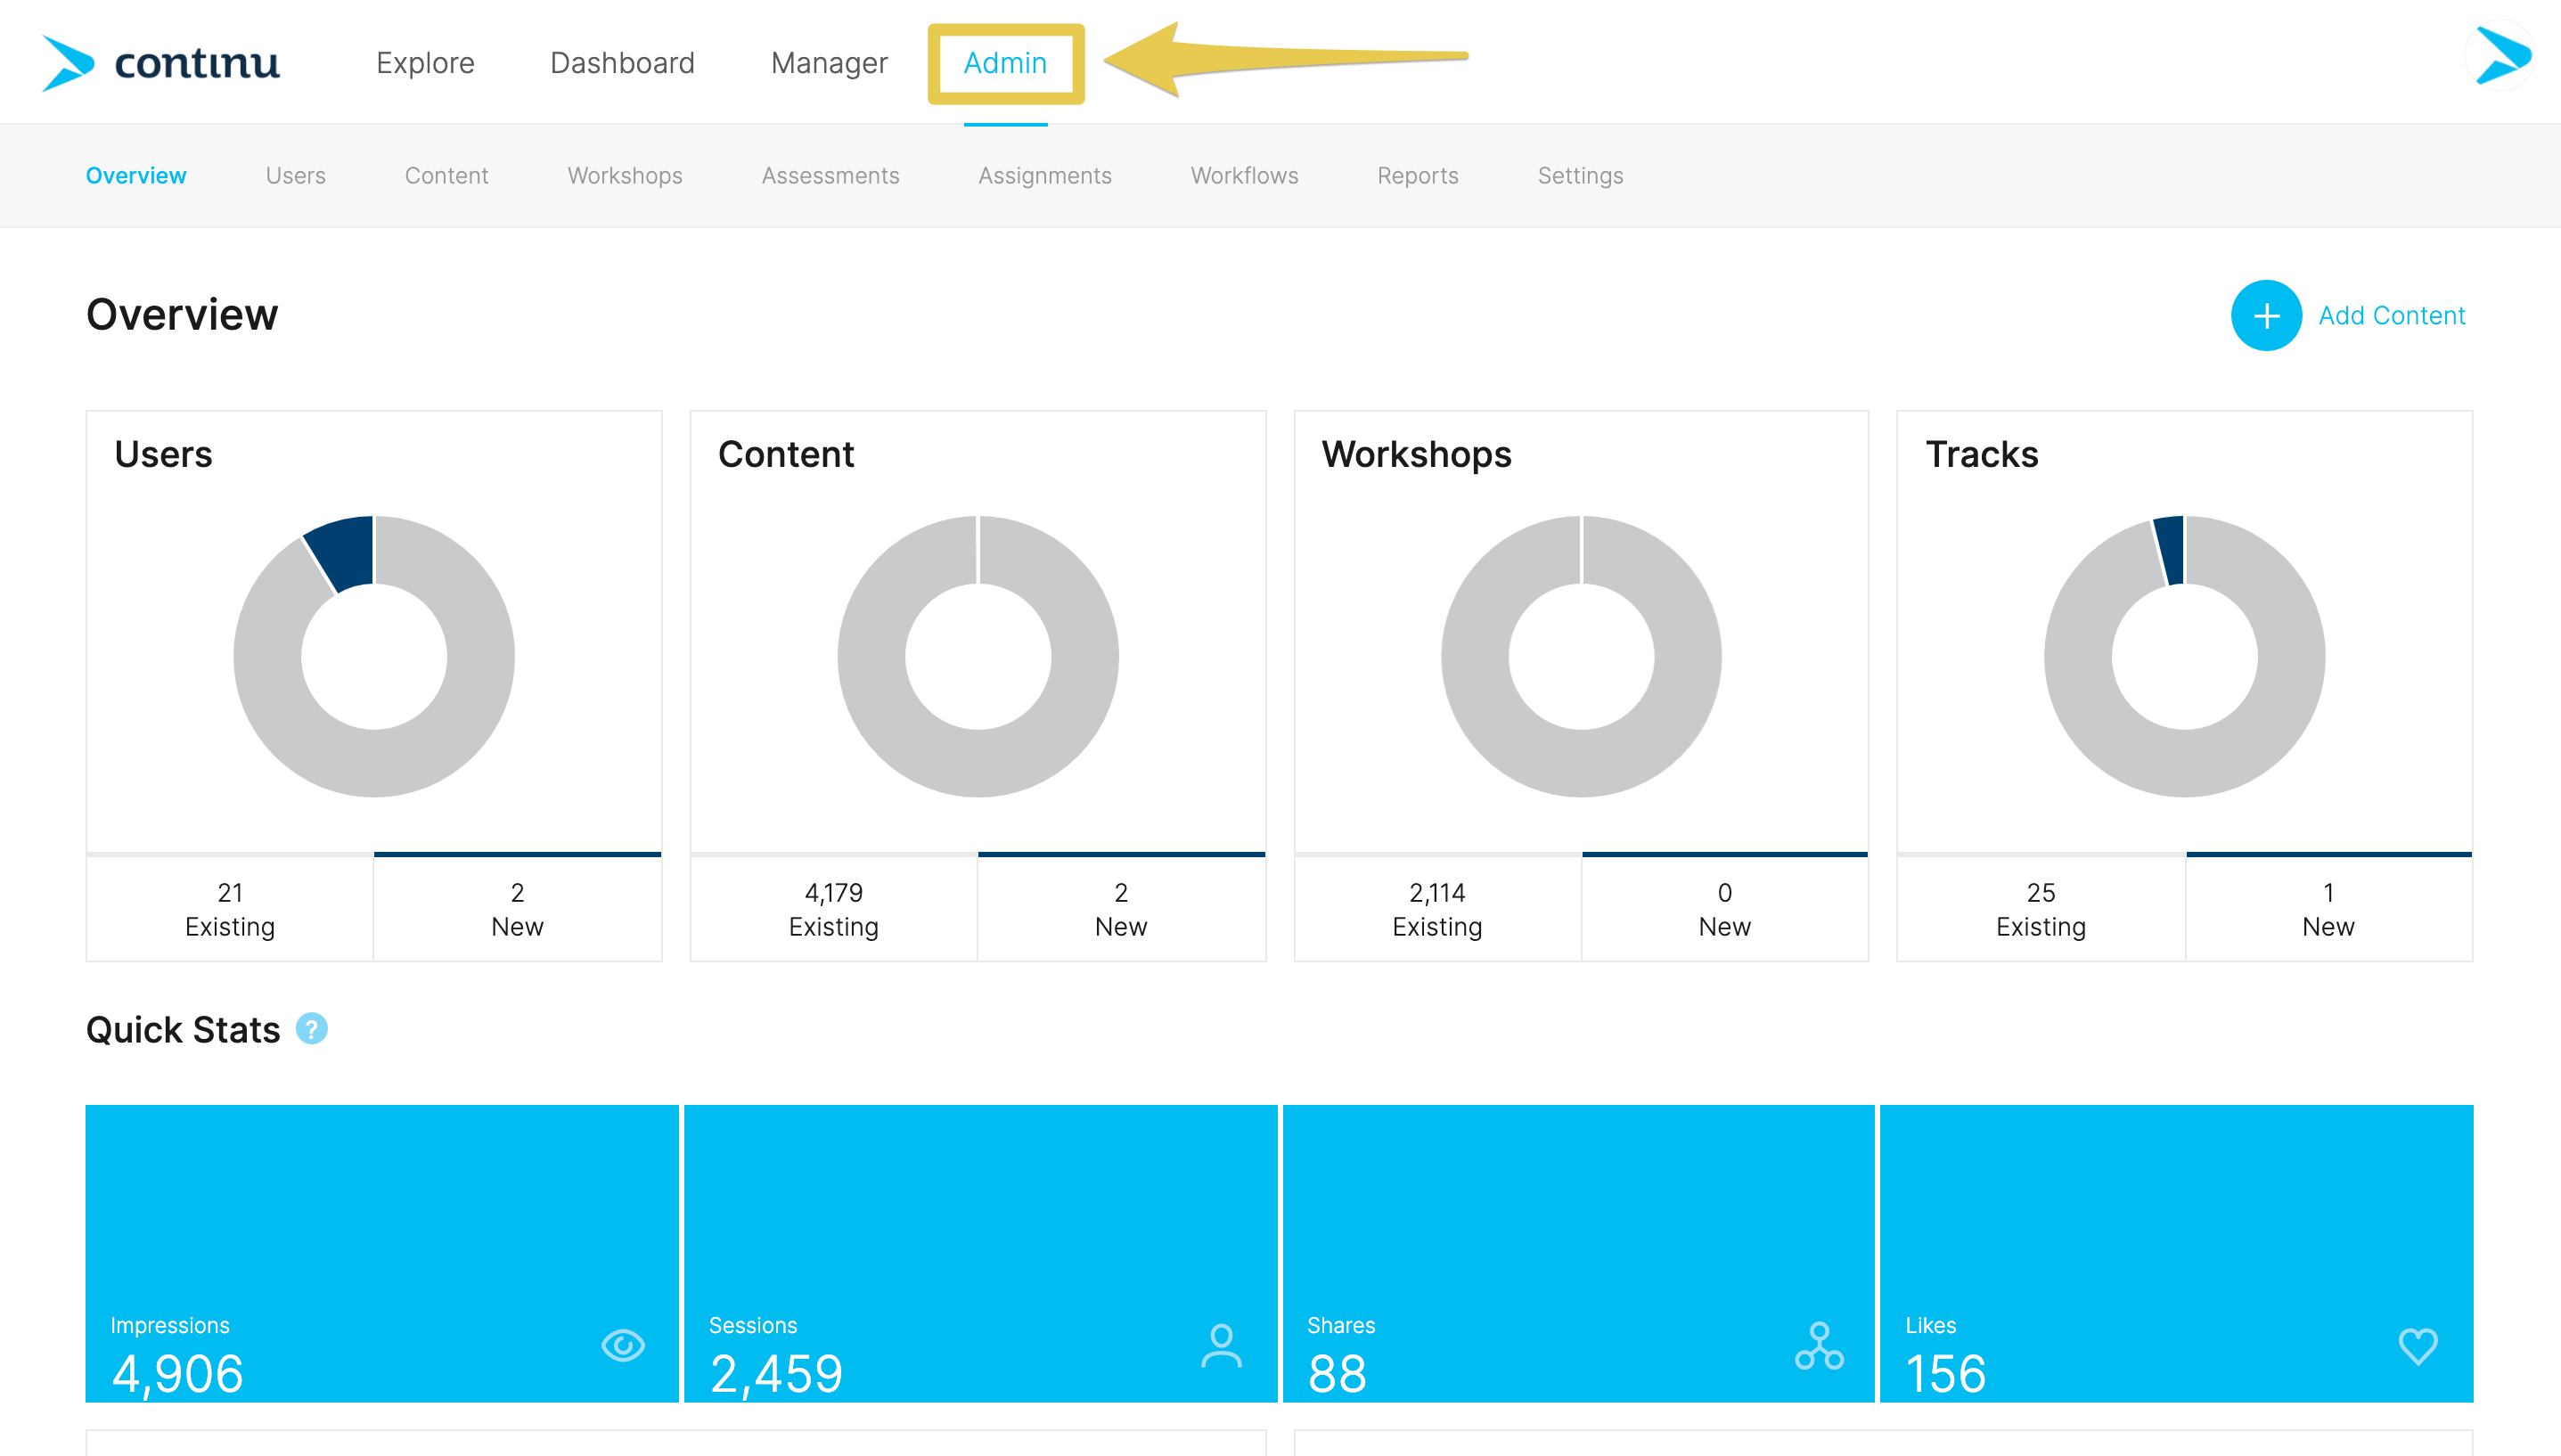Click the Sessions person icon
Screen dimensions: 2561x1456
(x=1221, y=1346)
